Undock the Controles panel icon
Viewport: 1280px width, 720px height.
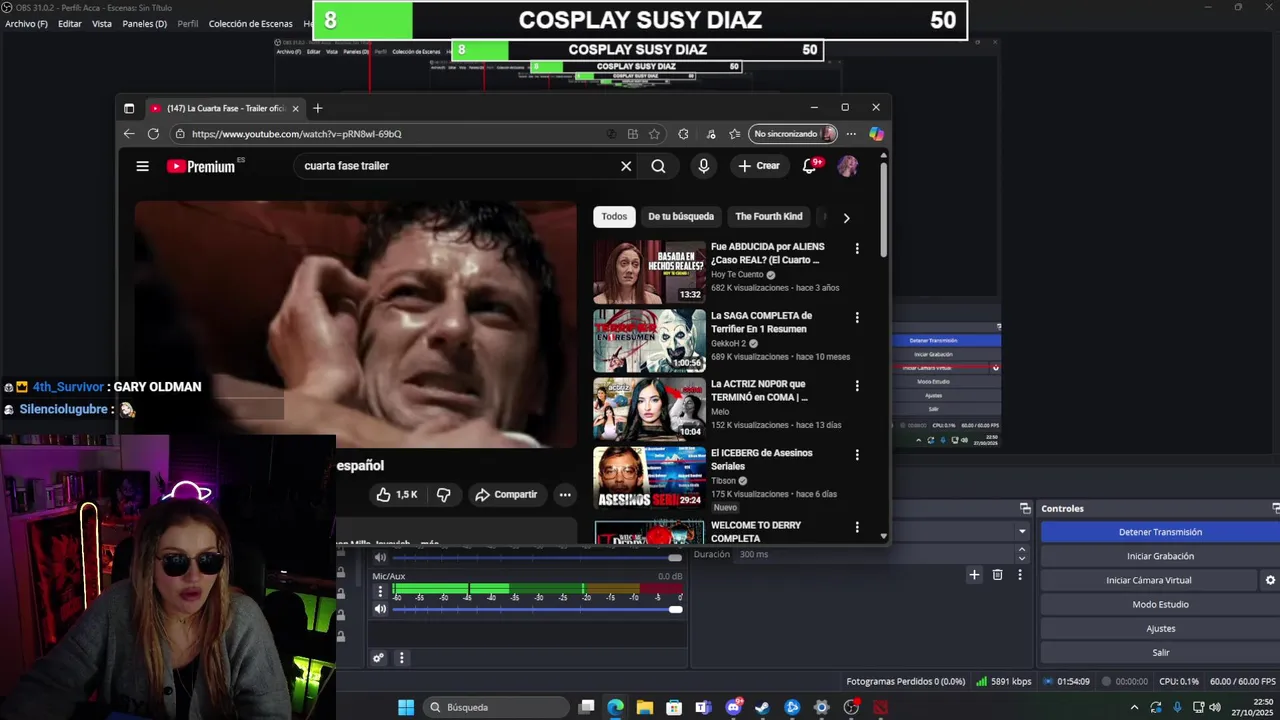[1275, 508]
